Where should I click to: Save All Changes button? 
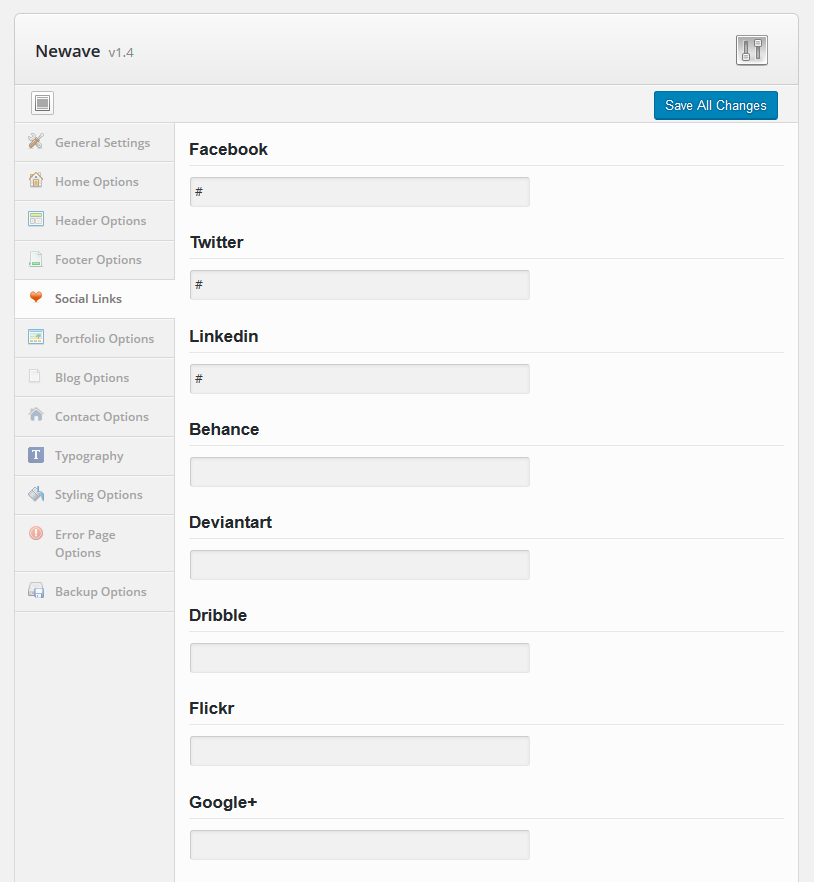[x=716, y=105]
